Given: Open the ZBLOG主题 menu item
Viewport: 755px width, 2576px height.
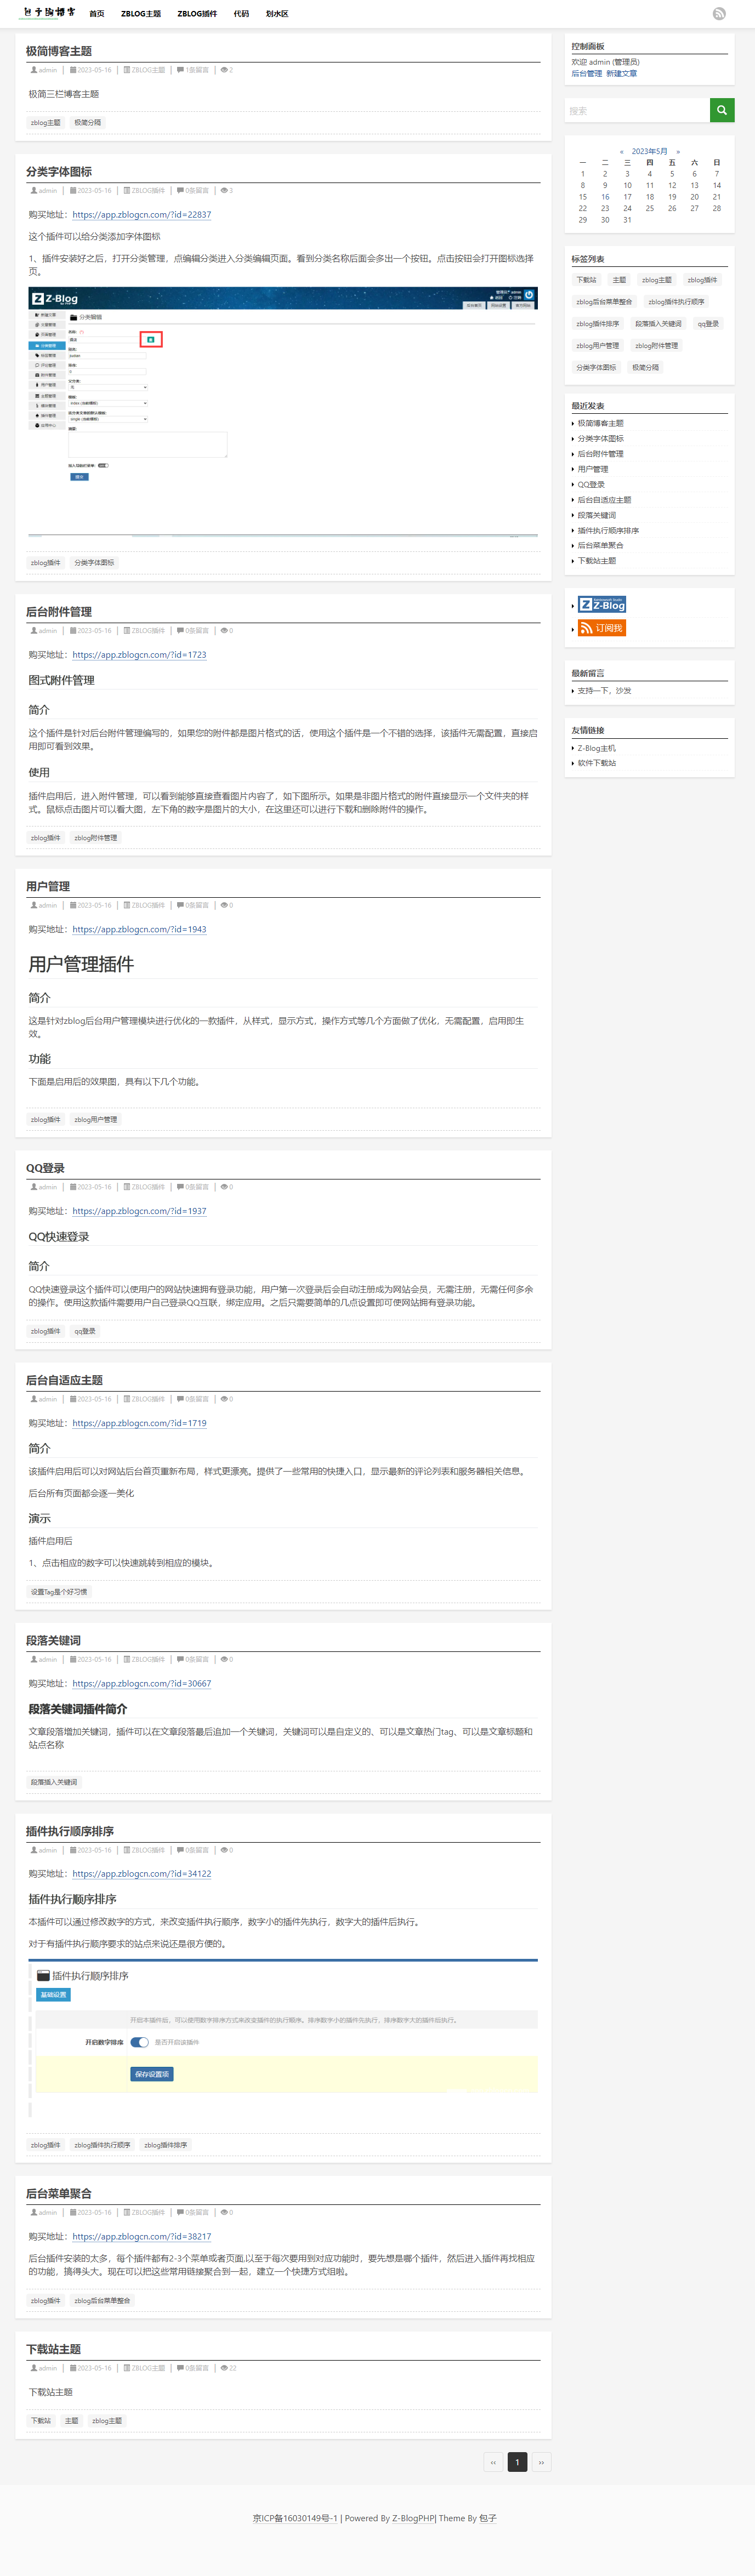Looking at the screenshot, I should tap(141, 14).
